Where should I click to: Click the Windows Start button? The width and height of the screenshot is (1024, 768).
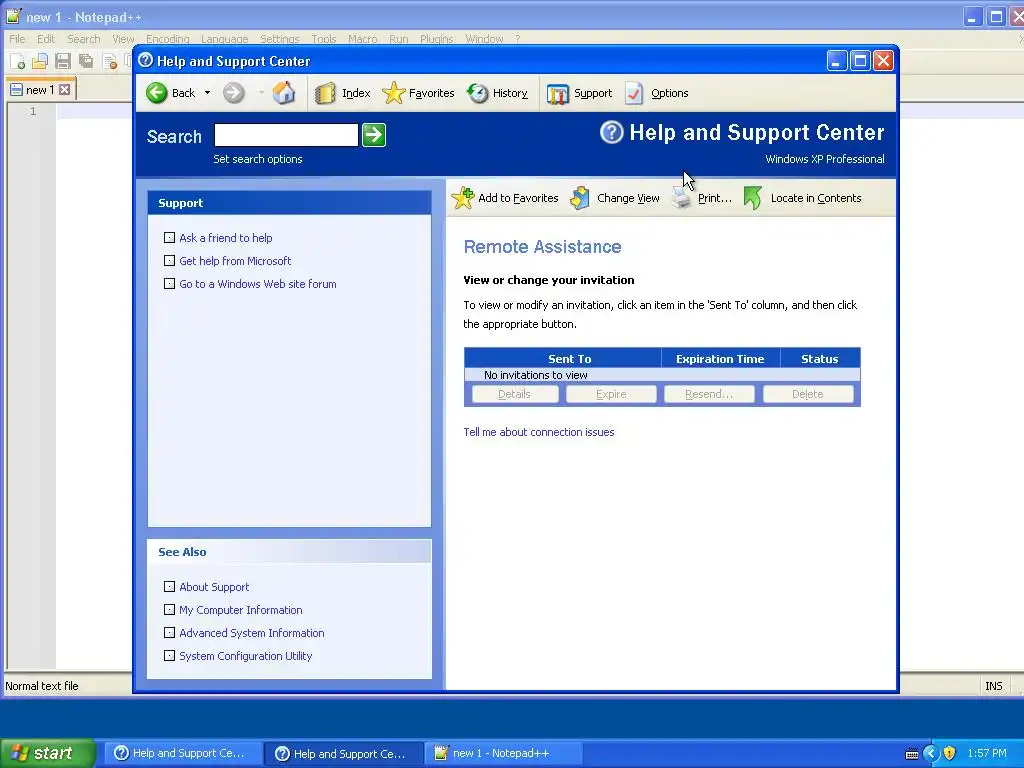(x=47, y=753)
